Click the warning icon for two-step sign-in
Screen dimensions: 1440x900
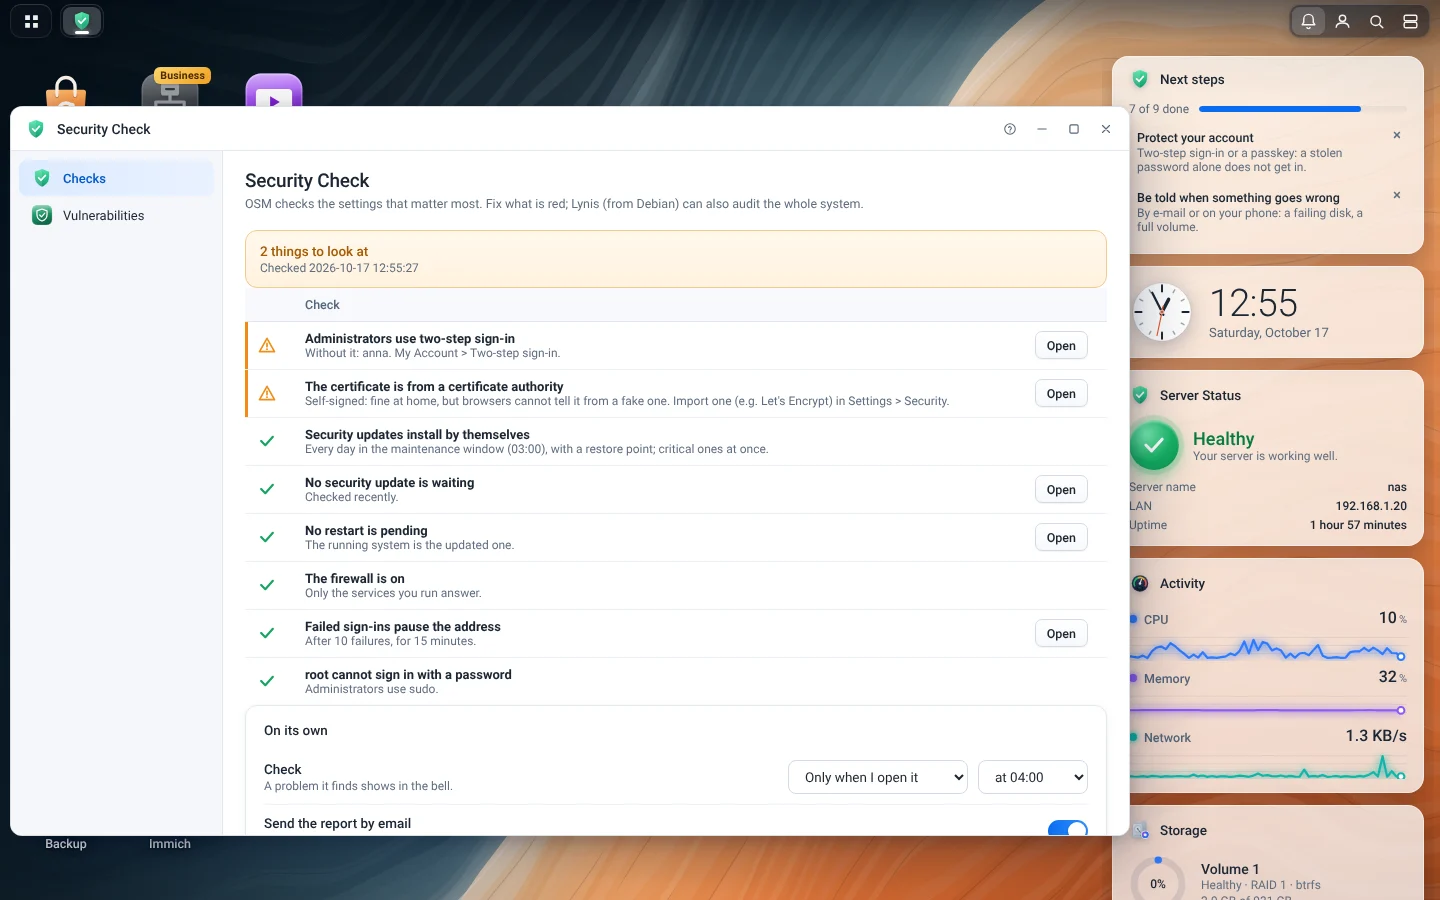point(267,346)
